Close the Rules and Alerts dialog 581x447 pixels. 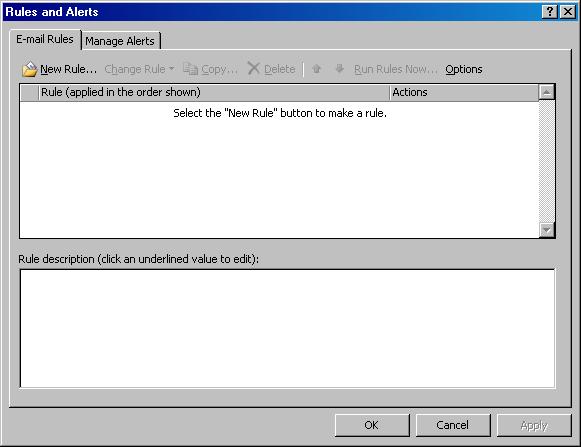[x=568, y=12]
